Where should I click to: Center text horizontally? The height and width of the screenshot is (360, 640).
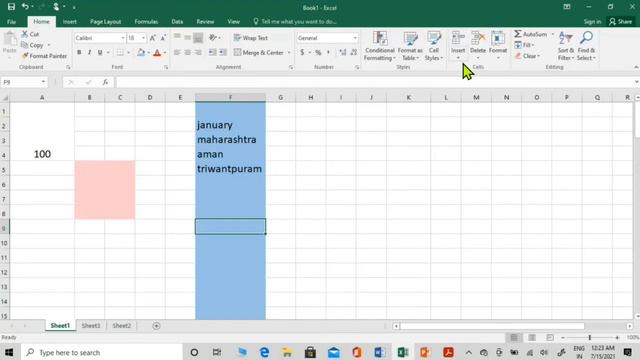tap(187, 52)
